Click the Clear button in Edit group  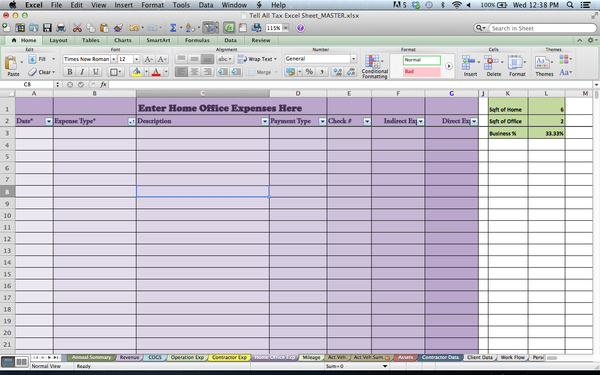41,72
